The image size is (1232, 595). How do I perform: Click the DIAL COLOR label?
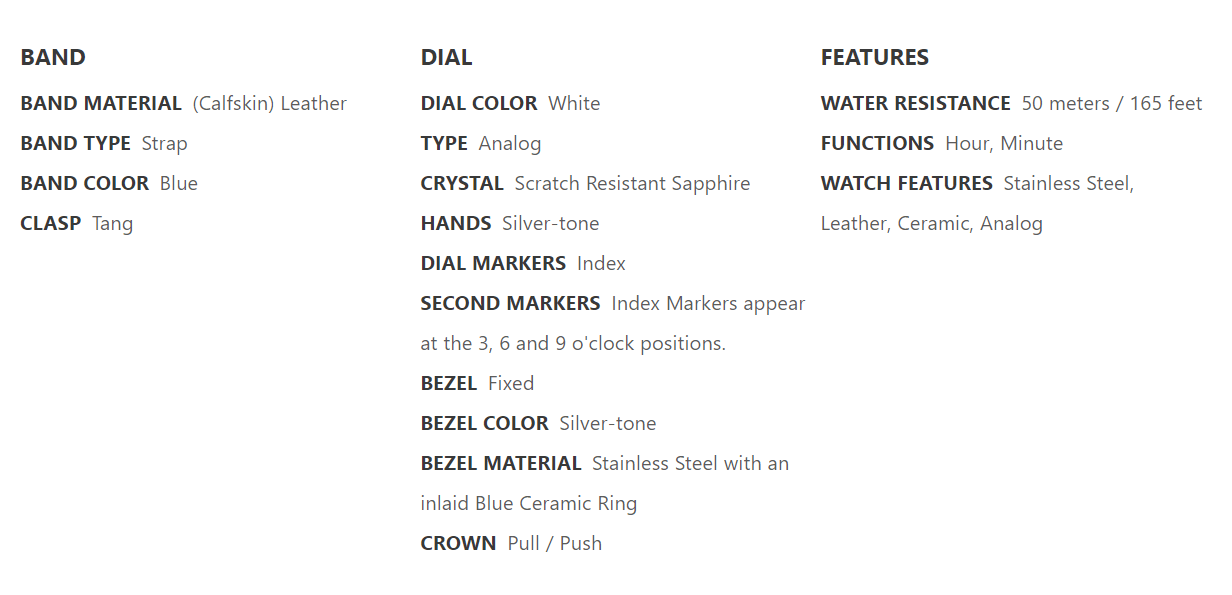point(479,103)
